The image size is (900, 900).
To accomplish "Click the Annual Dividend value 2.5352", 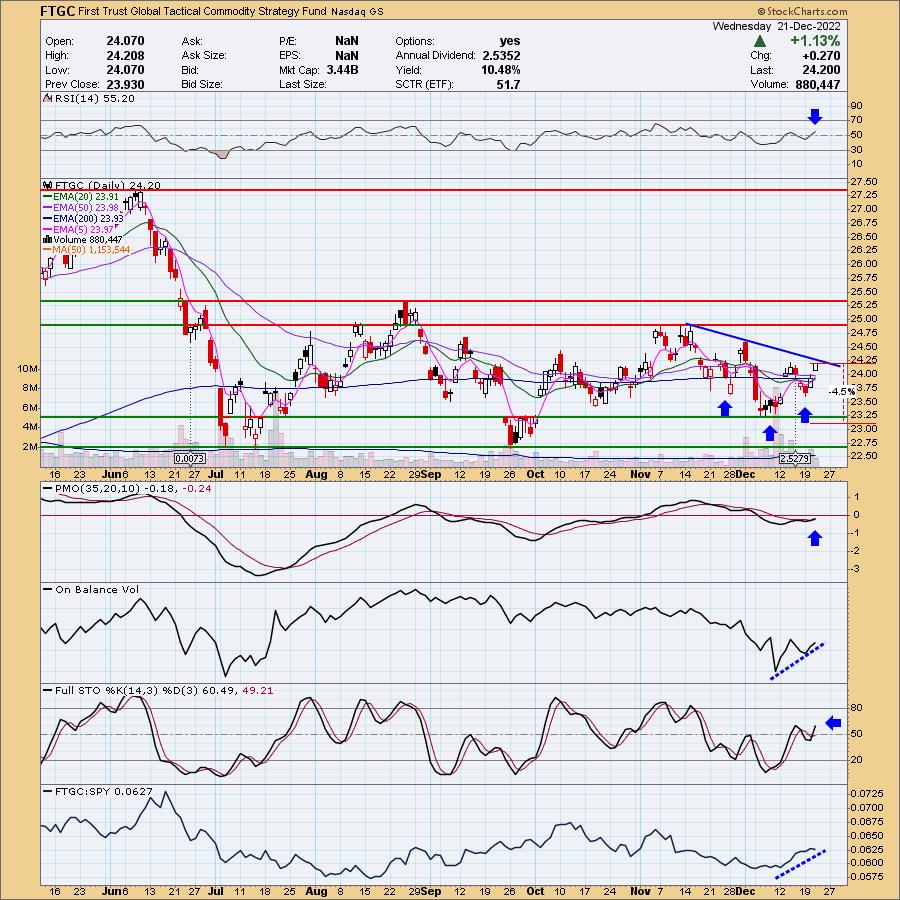I will (x=501, y=56).
